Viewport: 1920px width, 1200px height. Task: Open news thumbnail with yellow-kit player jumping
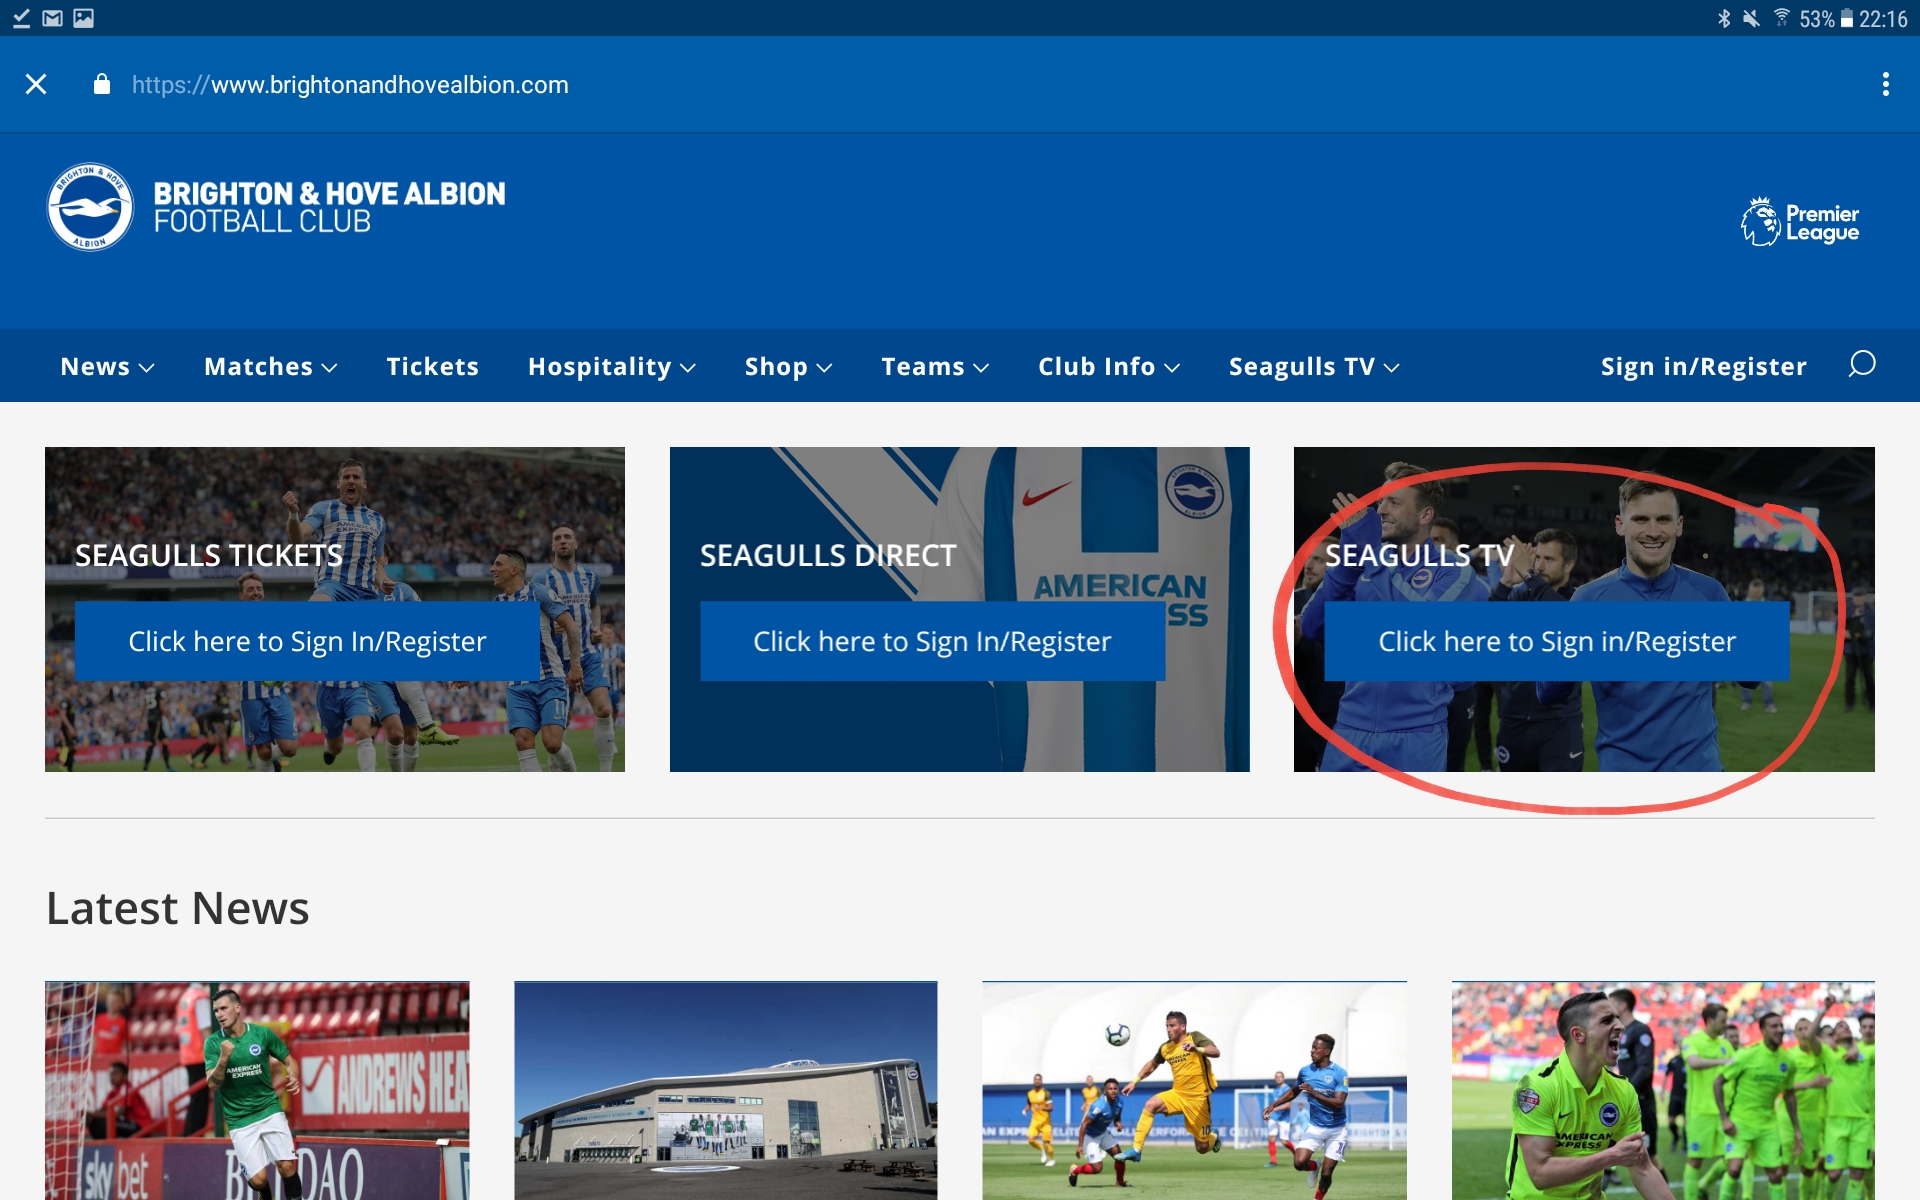point(1194,1090)
